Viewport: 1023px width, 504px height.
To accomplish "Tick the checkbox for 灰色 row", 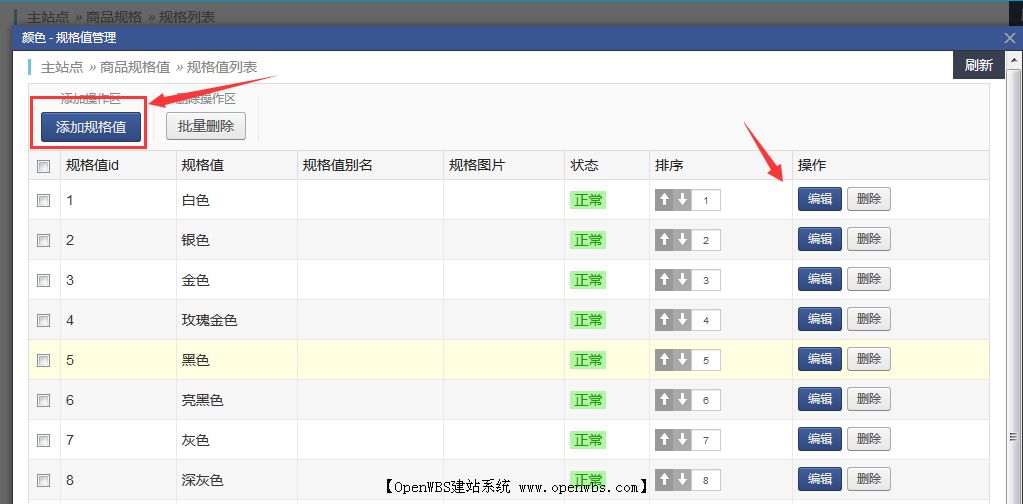I will (43, 440).
